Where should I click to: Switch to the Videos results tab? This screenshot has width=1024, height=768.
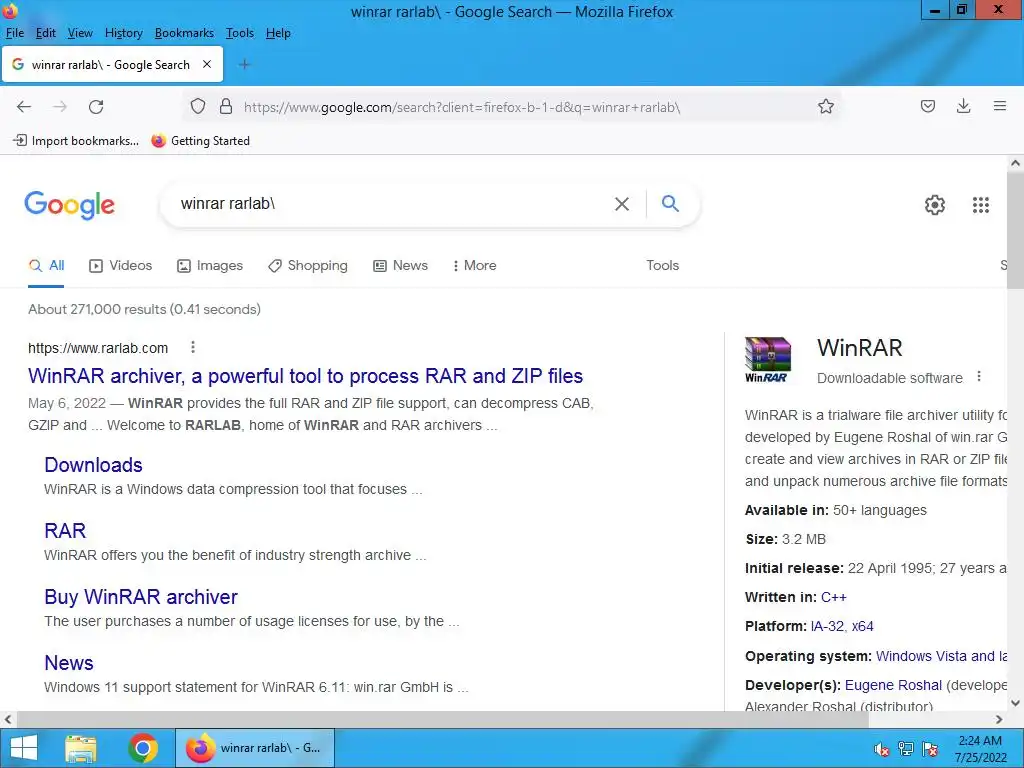[x=121, y=266]
